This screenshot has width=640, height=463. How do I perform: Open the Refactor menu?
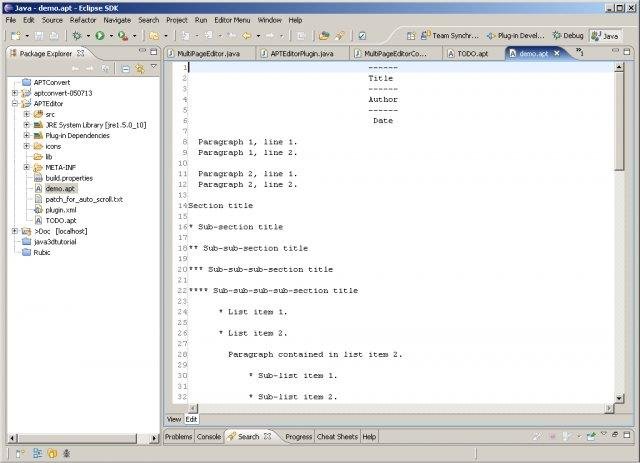coord(83,19)
